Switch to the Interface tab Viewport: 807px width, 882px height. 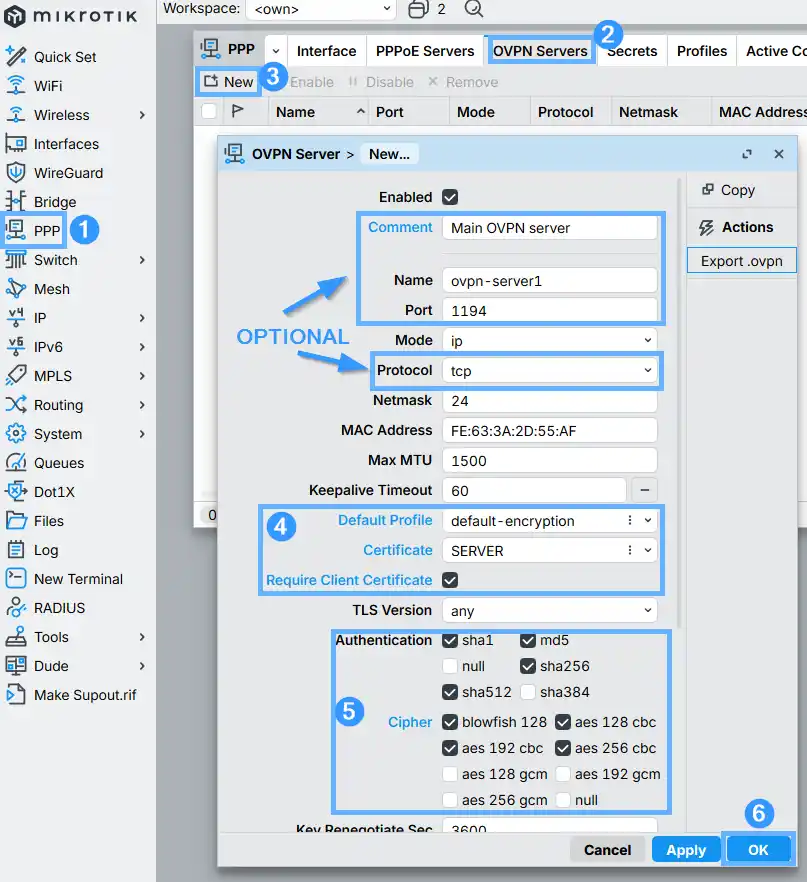pyautogui.click(x=327, y=51)
